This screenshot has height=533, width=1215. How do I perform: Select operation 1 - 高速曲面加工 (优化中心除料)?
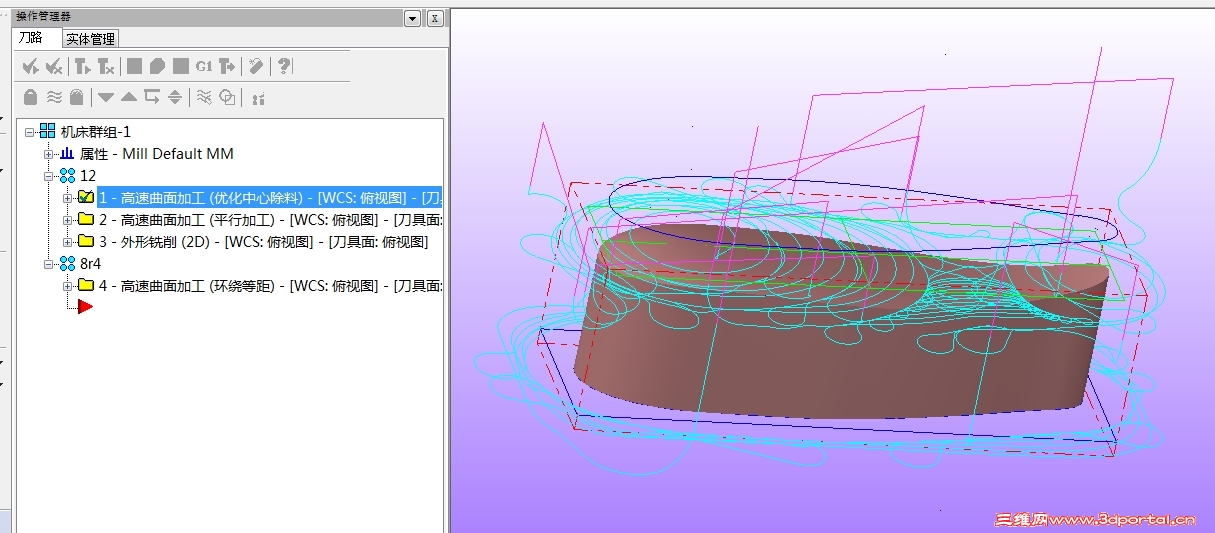click(x=270, y=198)
